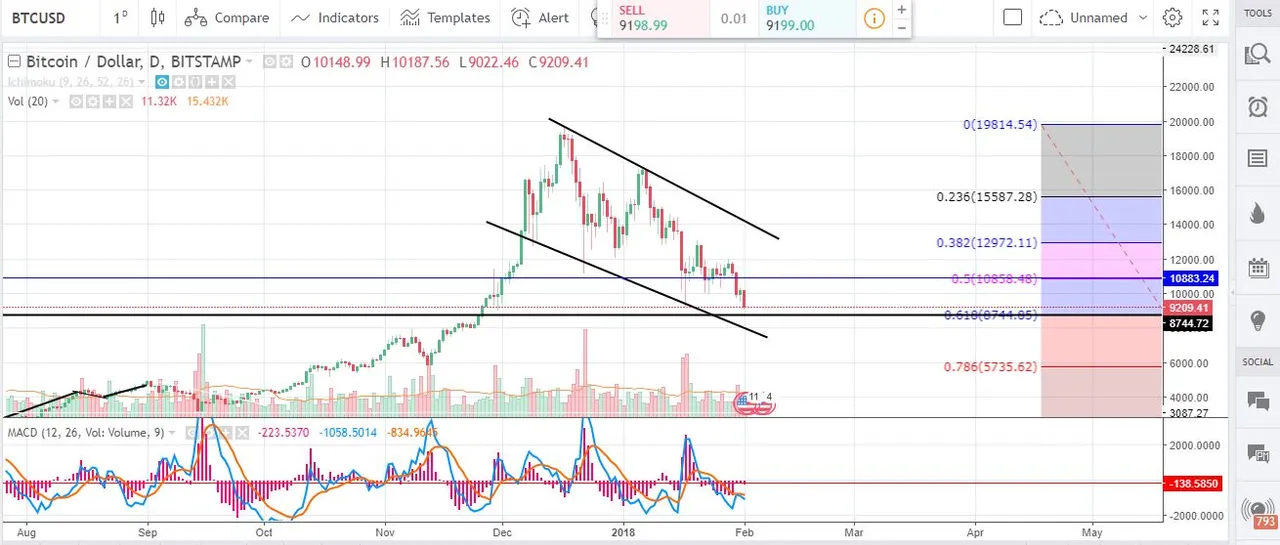Screen dimensions: 1280x545
Task: Open private messages icon in sidebar
Action: coord(1257,454)
